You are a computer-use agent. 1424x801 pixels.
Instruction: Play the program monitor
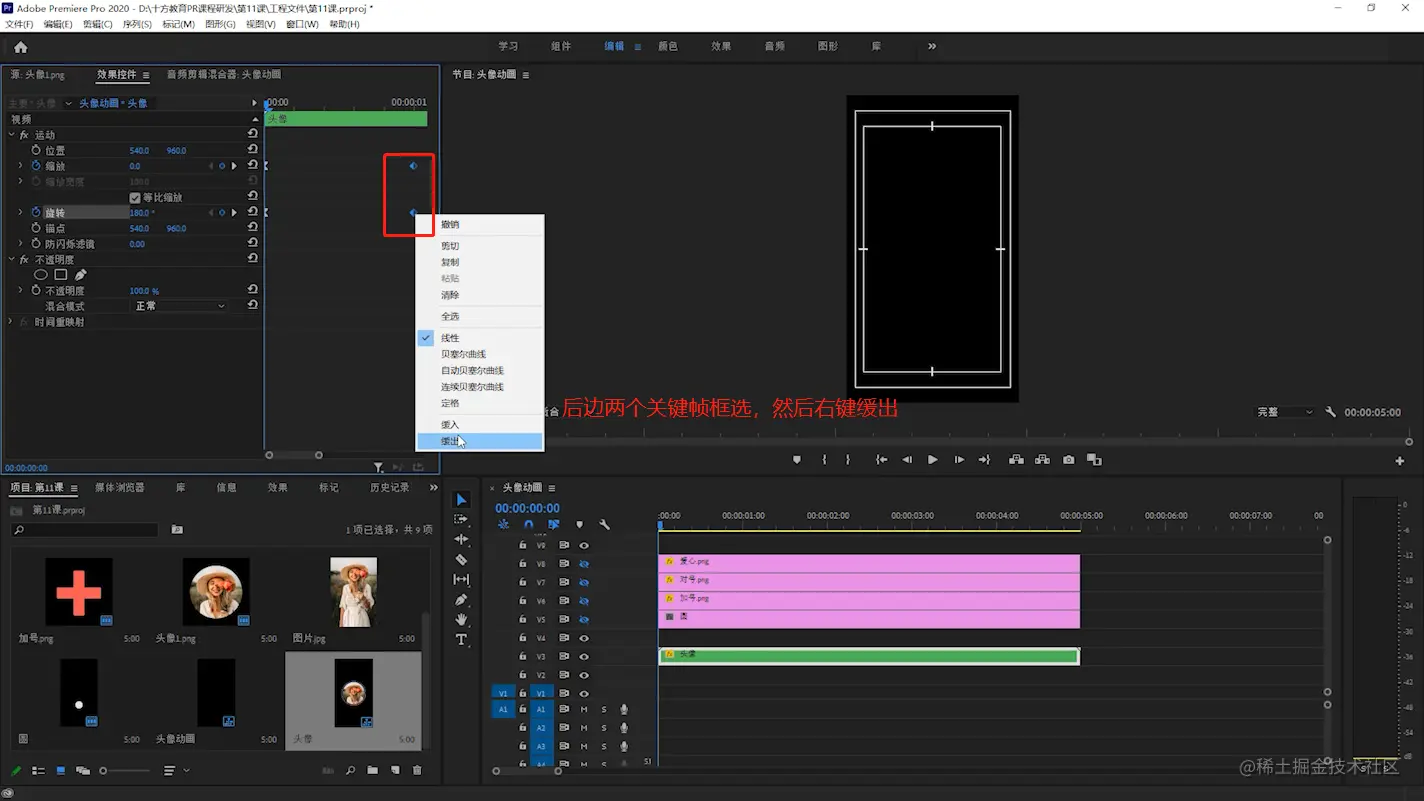932,460
